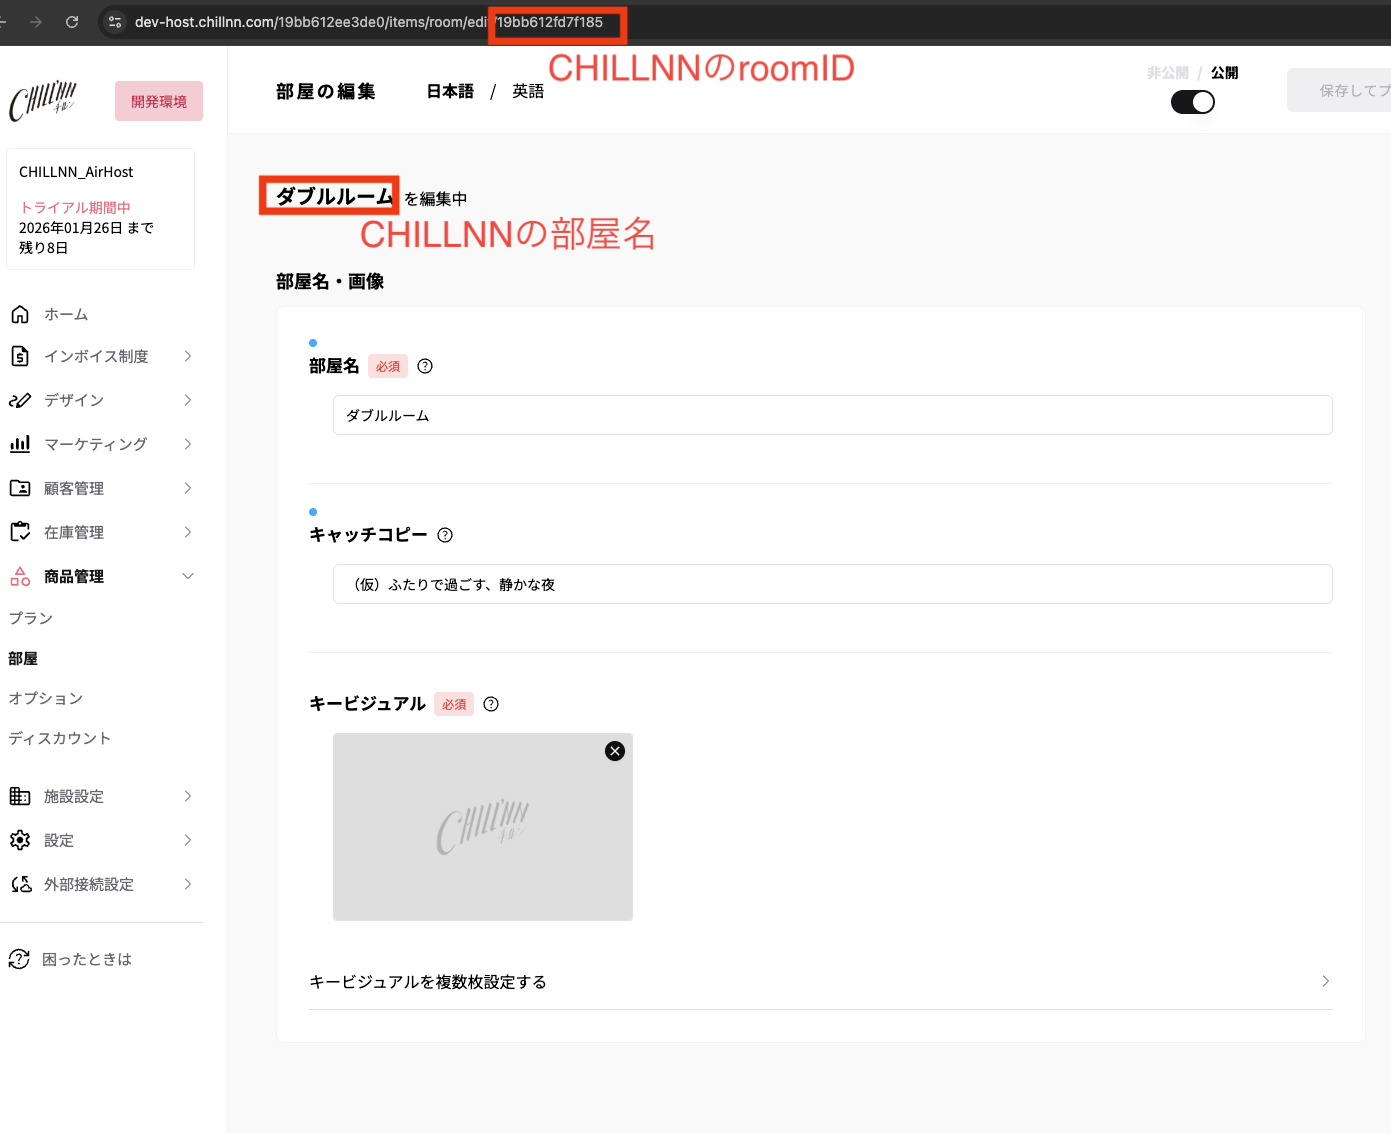The image size is (1391, 1133).
Task: Click the インボイス制度 menu label
Action: (96, 356)
